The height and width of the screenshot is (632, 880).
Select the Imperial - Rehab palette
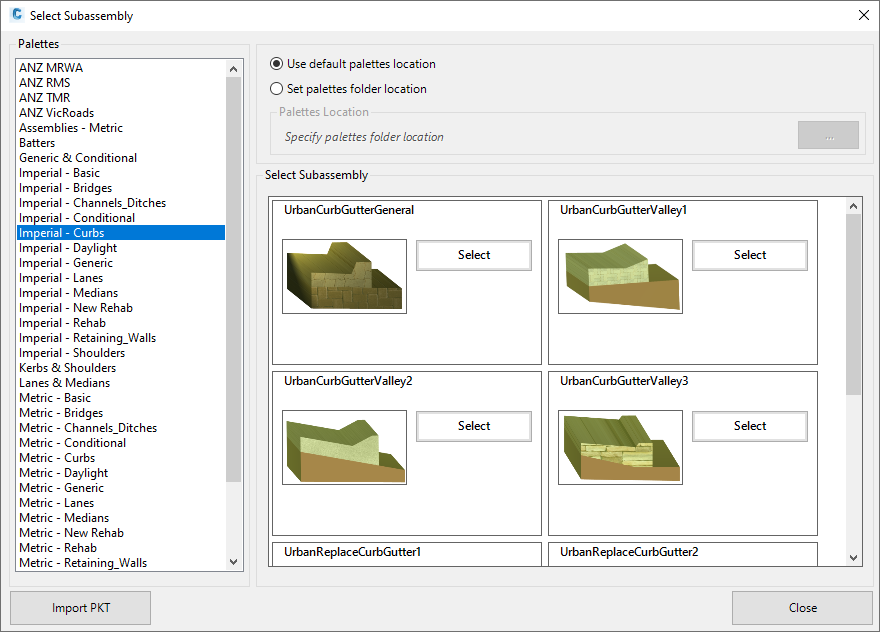121,323
